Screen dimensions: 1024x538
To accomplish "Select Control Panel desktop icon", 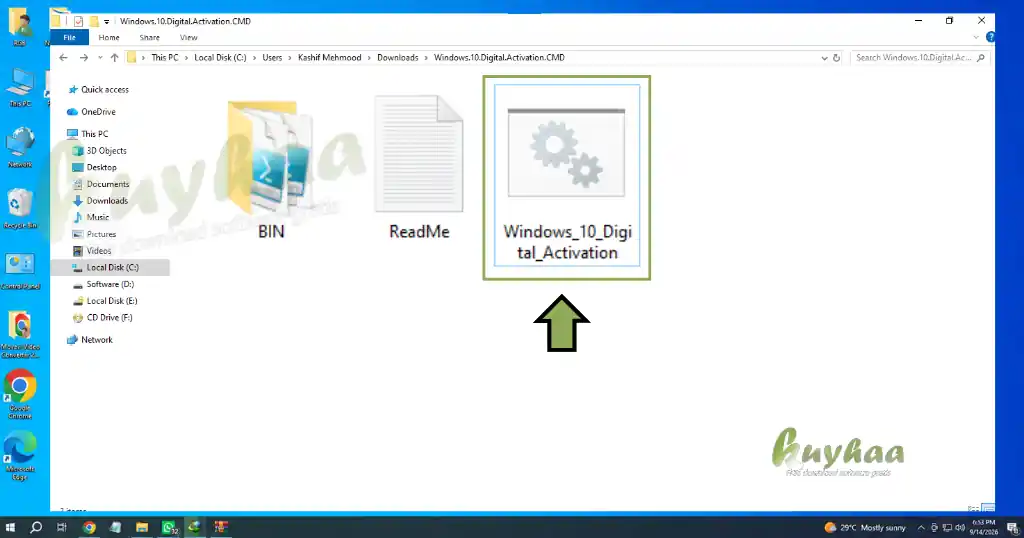I will (x=20, y=271).
